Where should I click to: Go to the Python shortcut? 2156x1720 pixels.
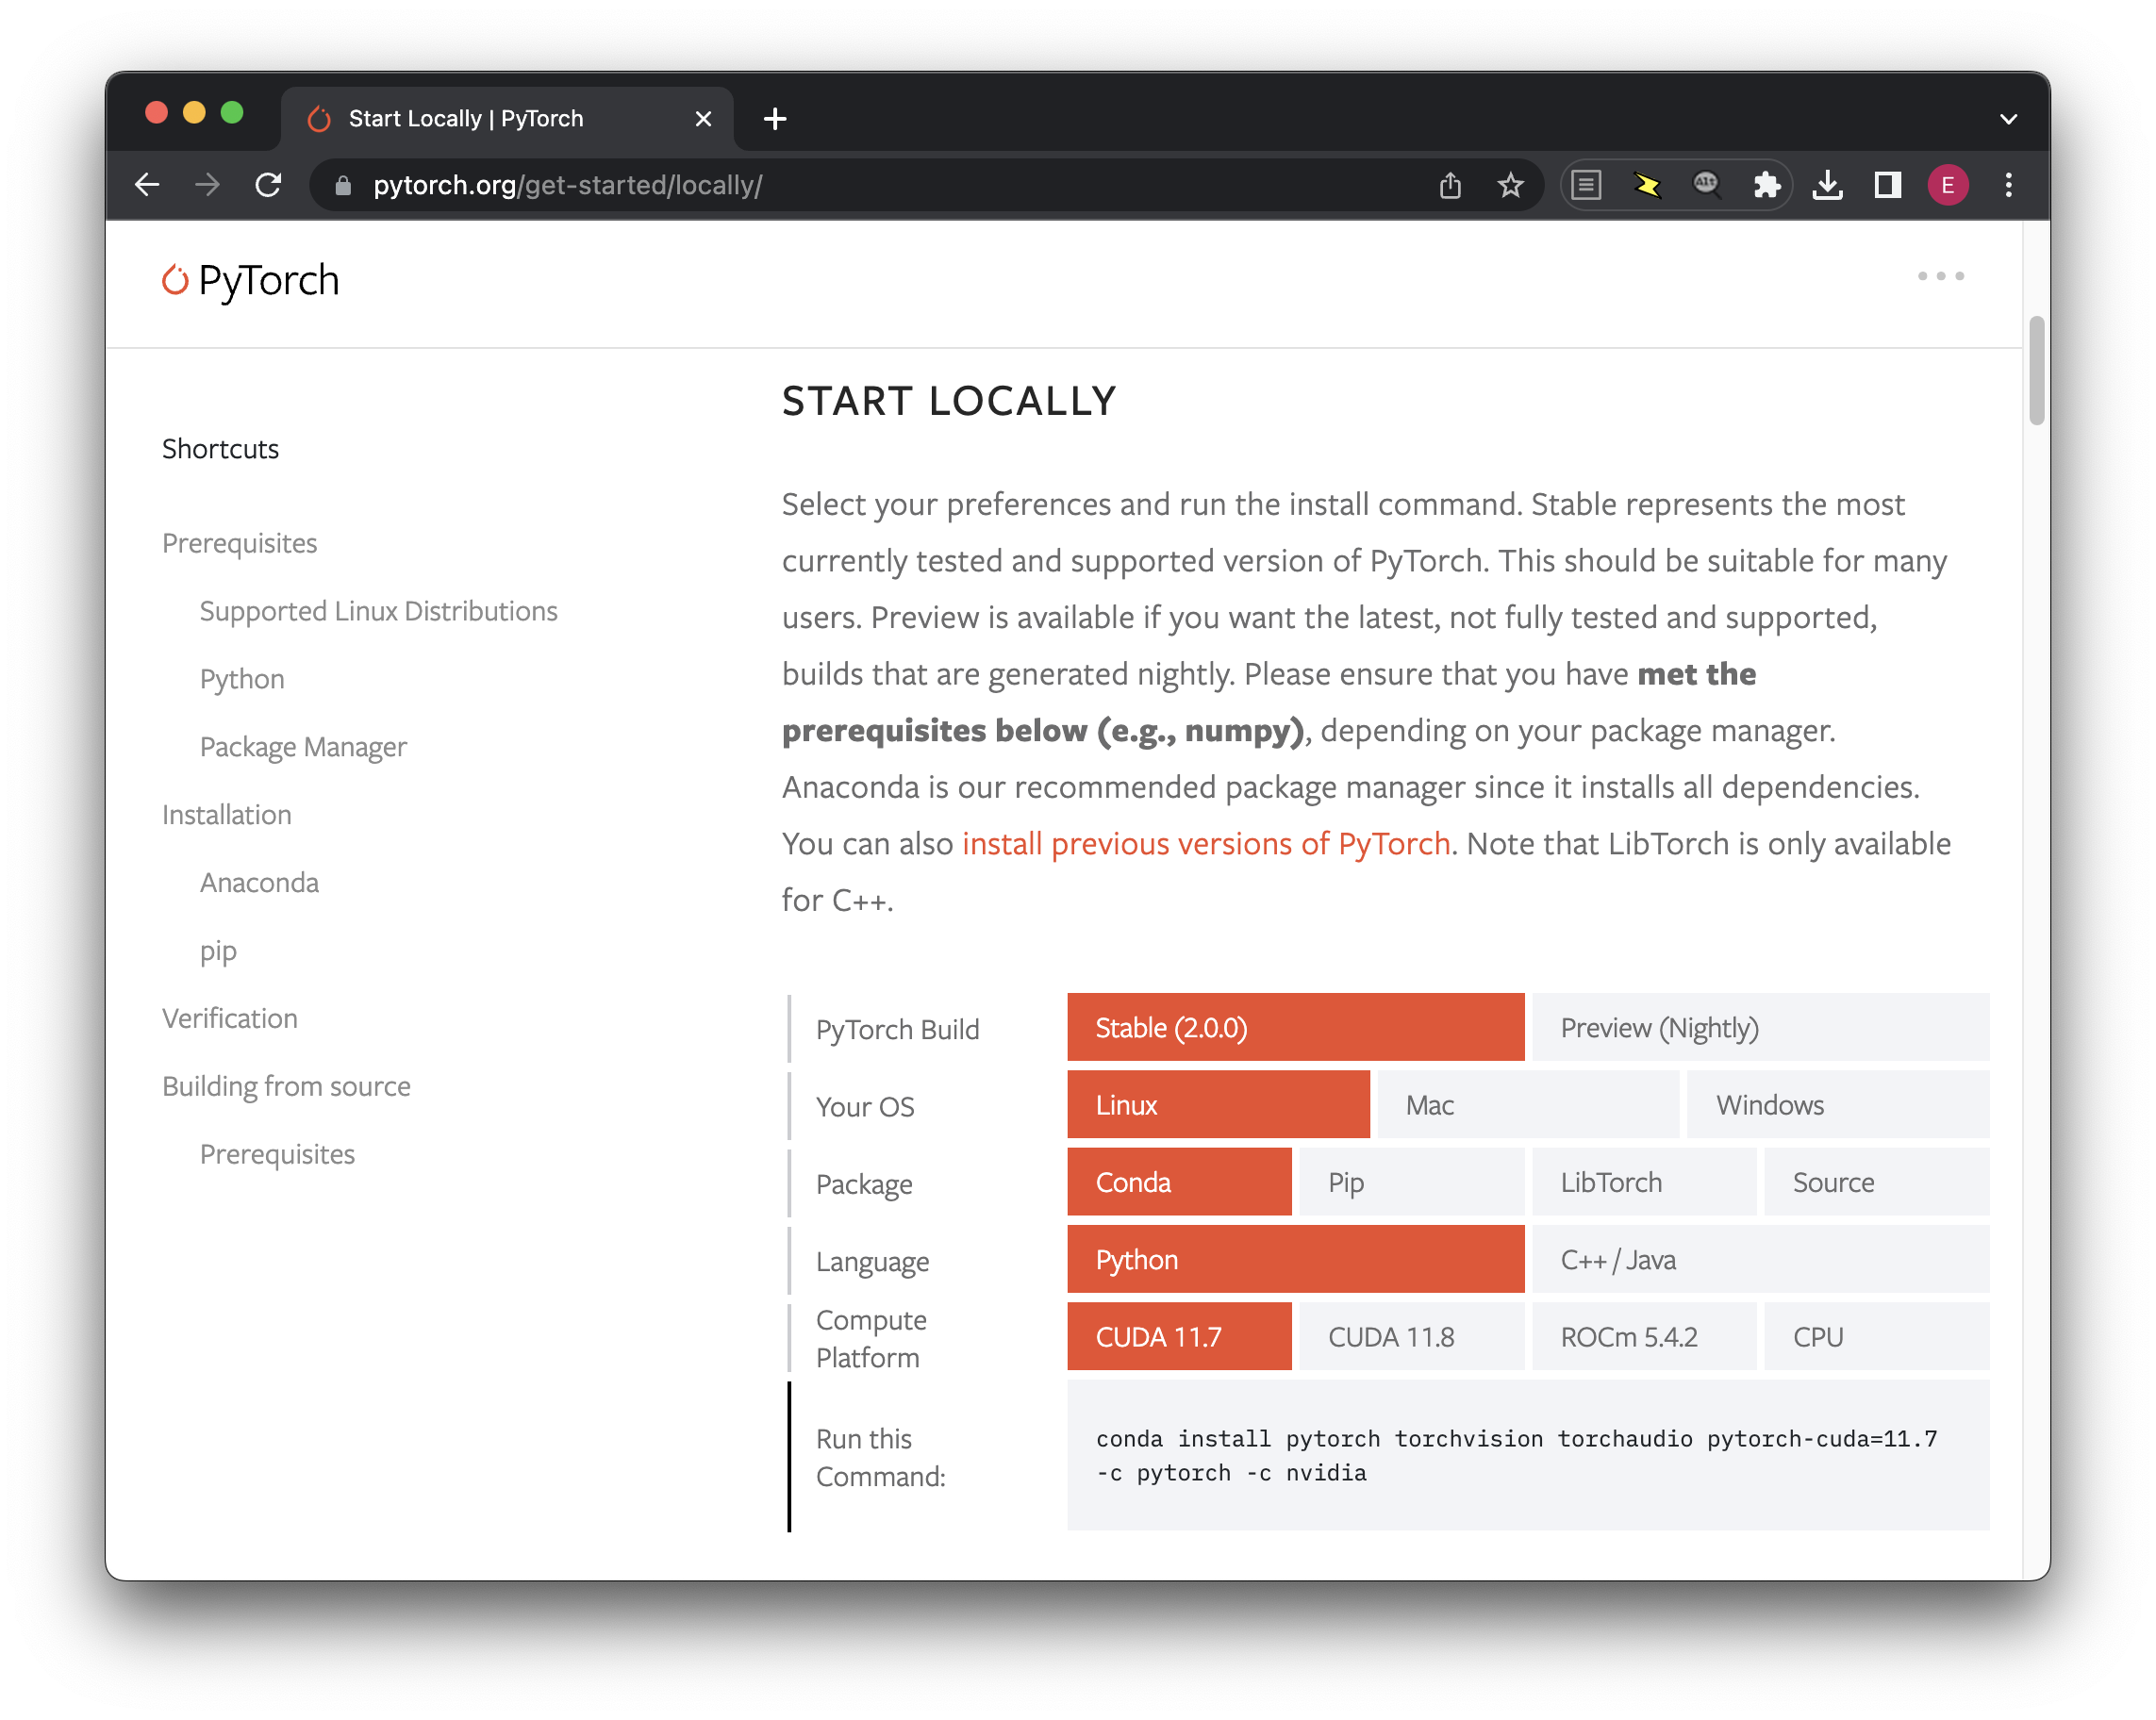point(243,679)
